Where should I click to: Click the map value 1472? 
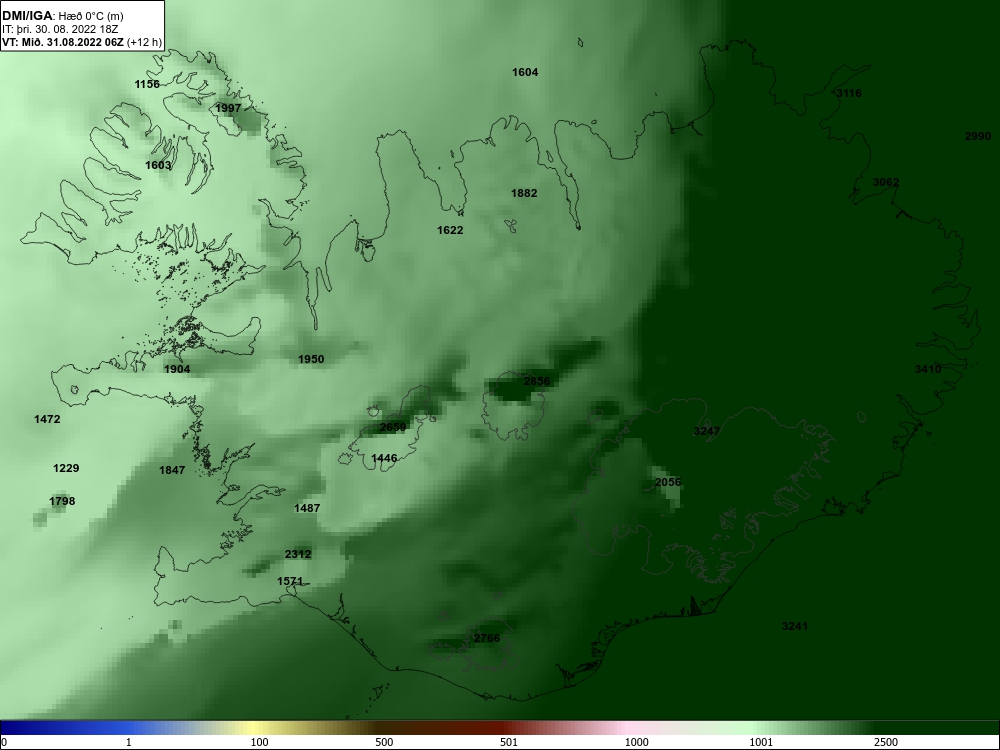[47, 419]
